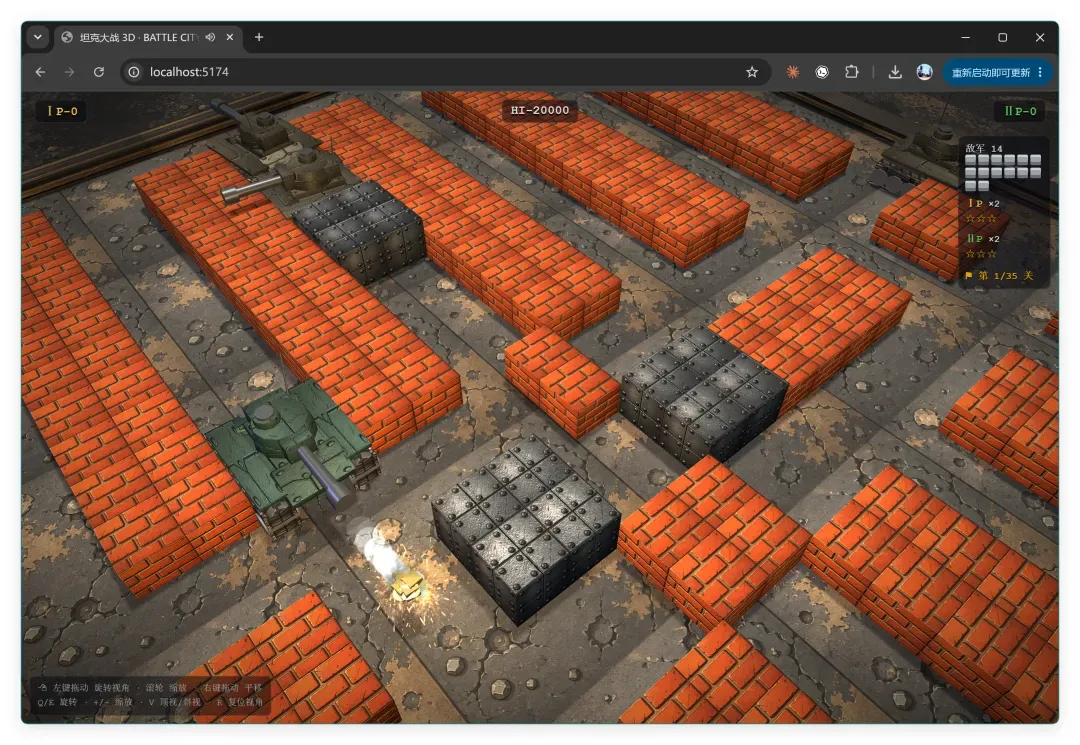Click the R 复位视角 hint text
This screenshot has height=745, width=1080.
tap(240, 702)
